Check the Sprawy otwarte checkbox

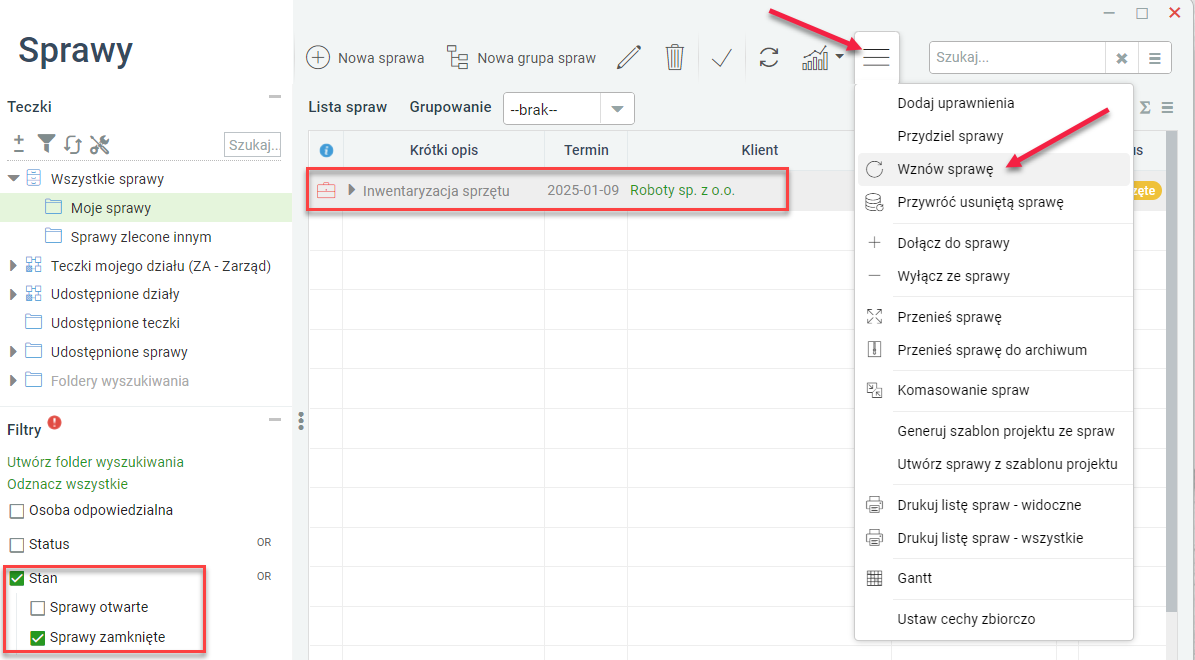coord(37,608)
